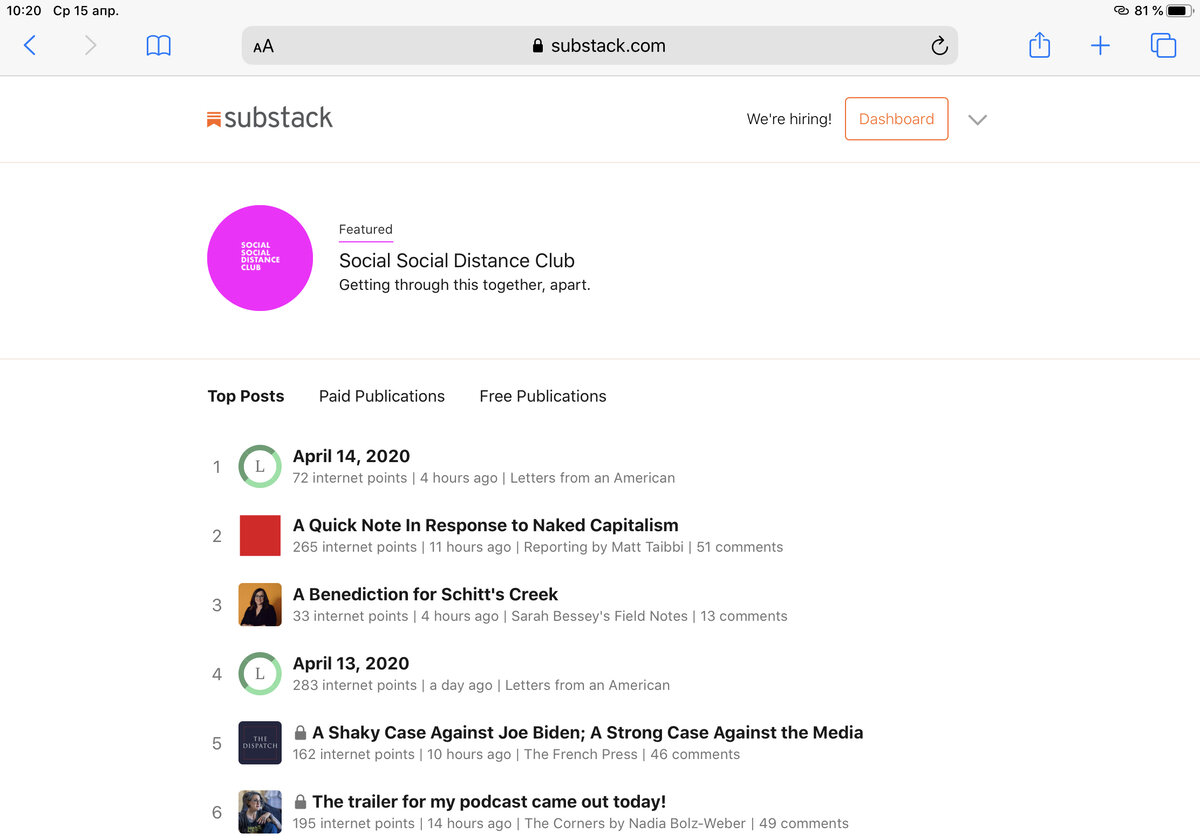This screenshot has height=840, width=1200.
Task: Expand the chevron menu next to Dashboard
Action: point(978,119)
